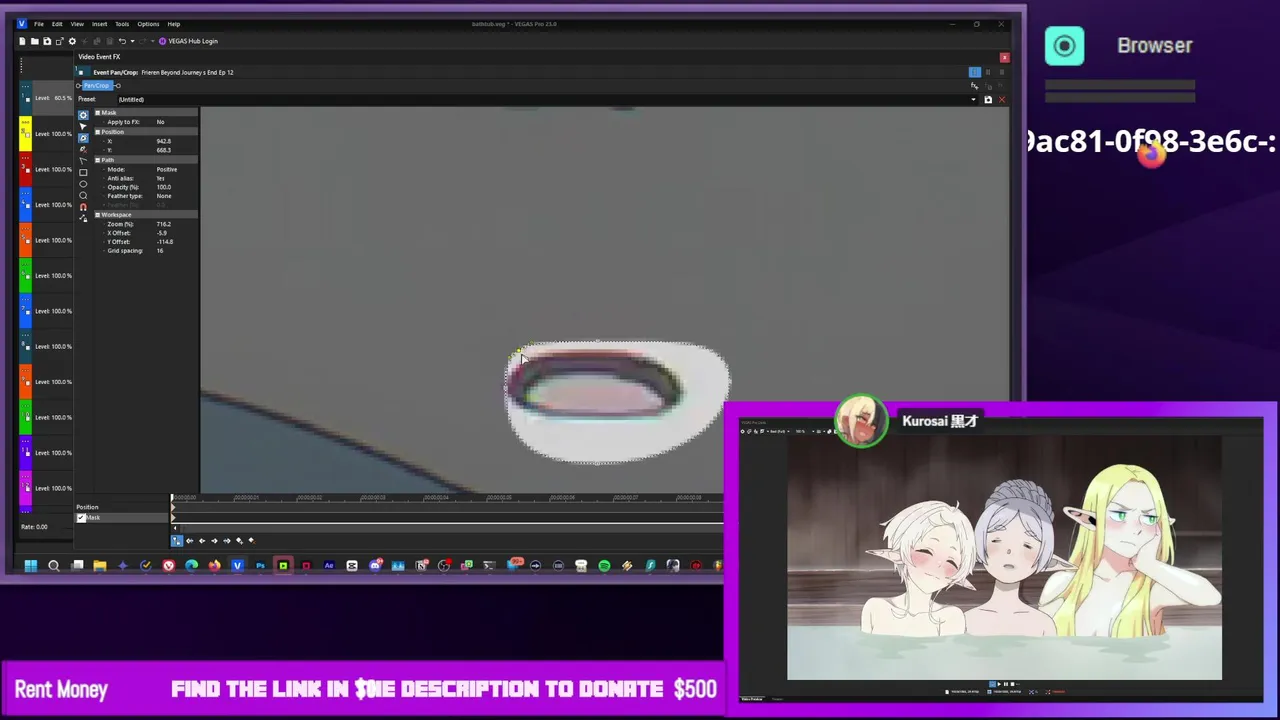This screenshot has width=1280, height=720.
Task: Open Firefox from the taskbar
Action: (x=214, y=566)
